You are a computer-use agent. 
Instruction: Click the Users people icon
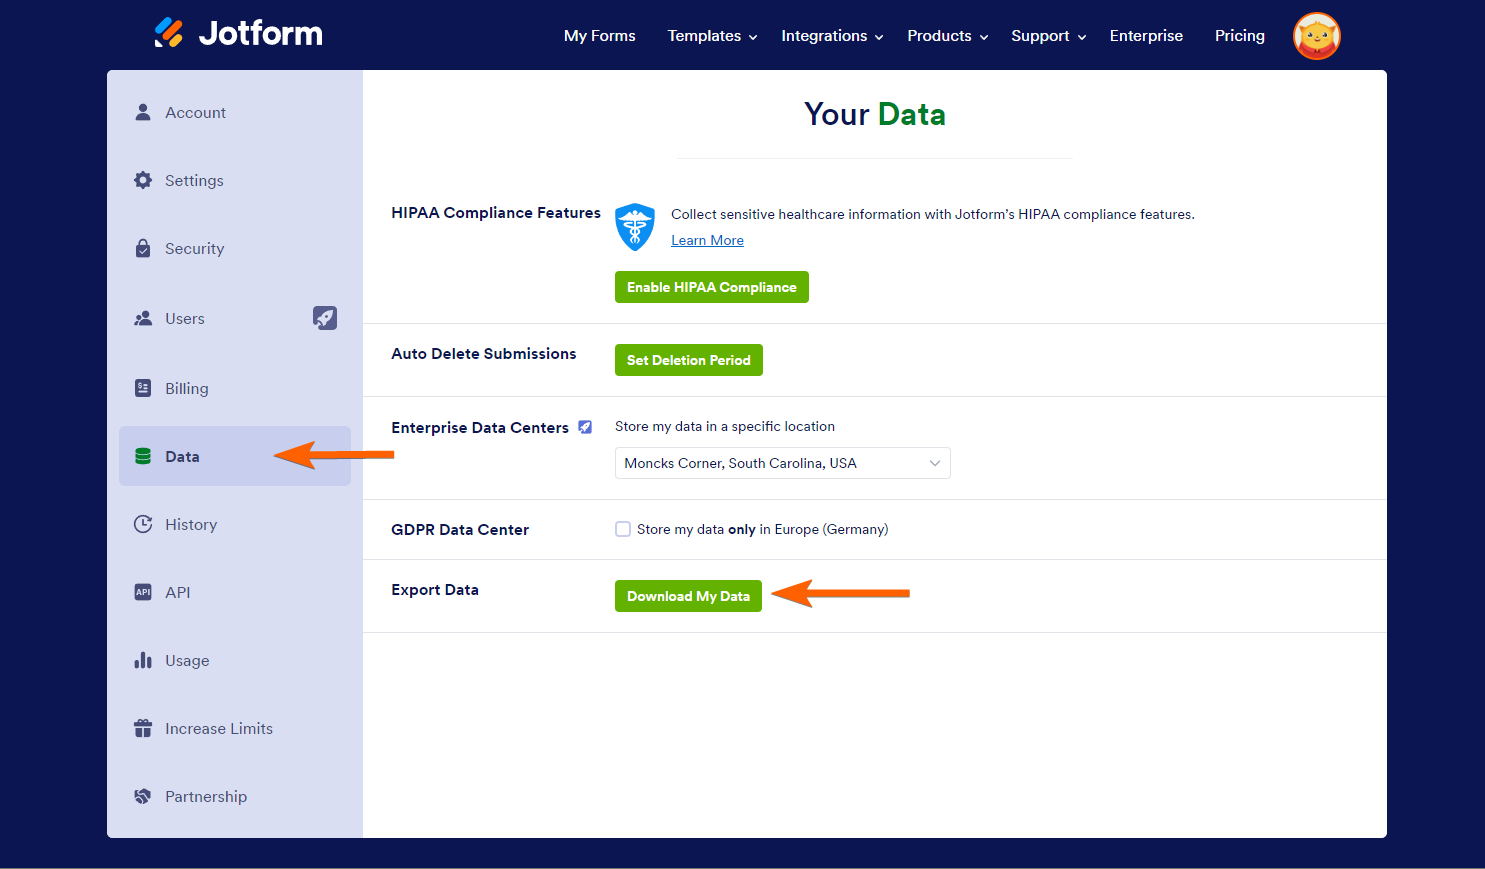coord(143,318)
